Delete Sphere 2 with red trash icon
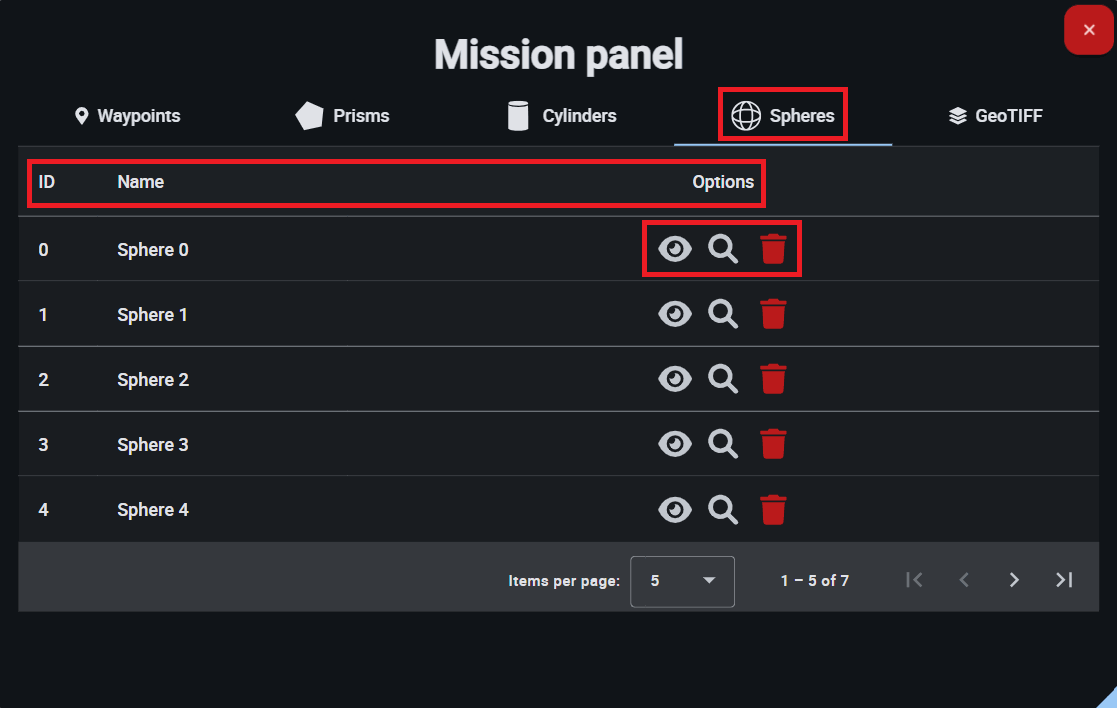 click(x=773, y=379)
